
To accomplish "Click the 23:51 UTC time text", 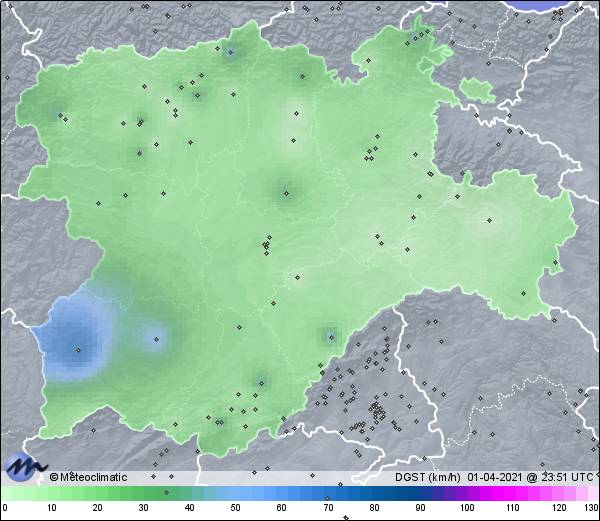I will point(566,477).
